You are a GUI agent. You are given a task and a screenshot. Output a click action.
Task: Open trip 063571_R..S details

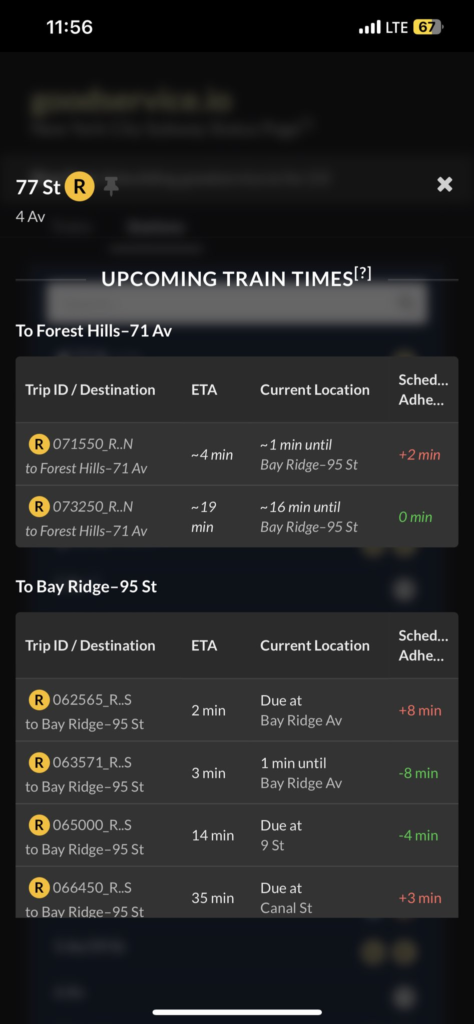coord(237,773)
